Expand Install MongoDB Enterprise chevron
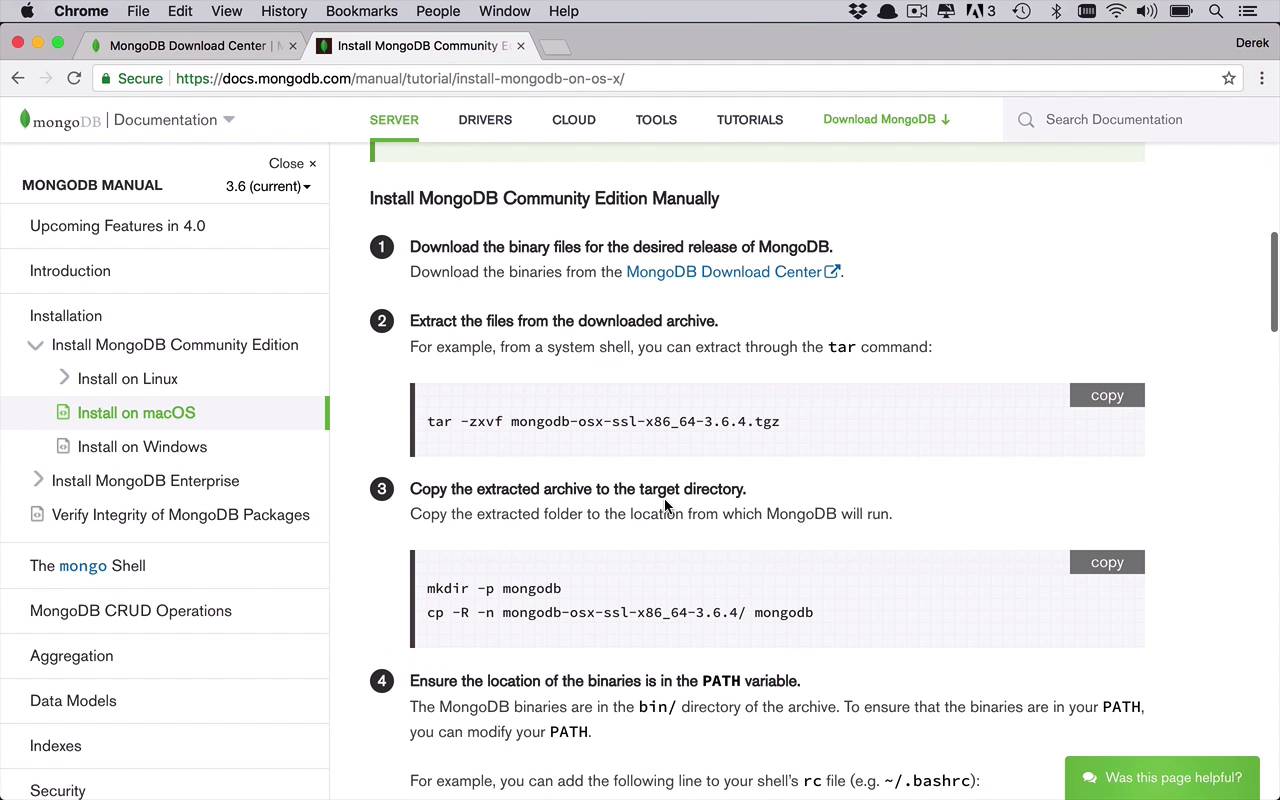 (38, 480)
